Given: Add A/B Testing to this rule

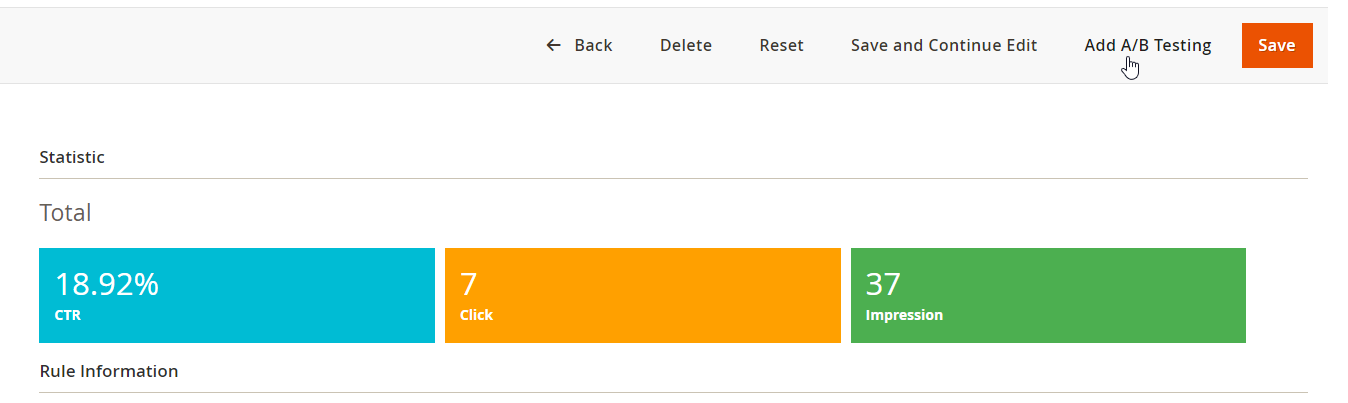Looking at the screenshot, I should tap(1147, 45).
